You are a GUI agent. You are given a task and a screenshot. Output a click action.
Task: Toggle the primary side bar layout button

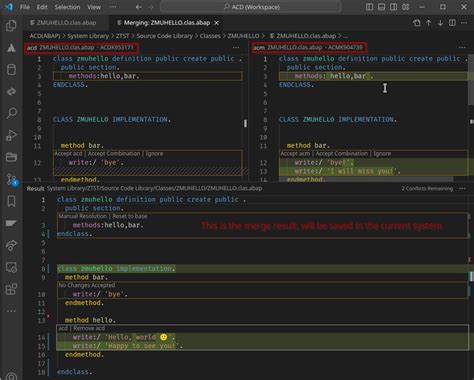pos(369,7)
